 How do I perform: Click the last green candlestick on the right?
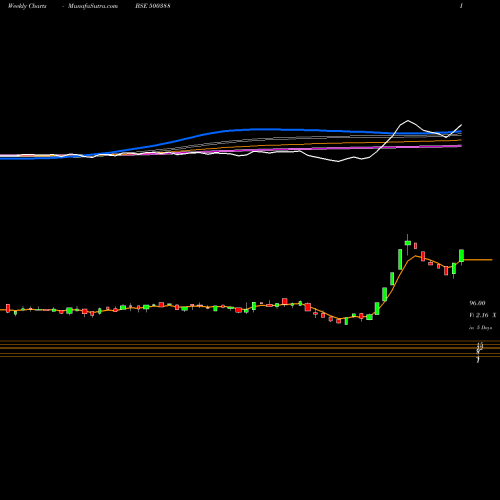(462, 255)
